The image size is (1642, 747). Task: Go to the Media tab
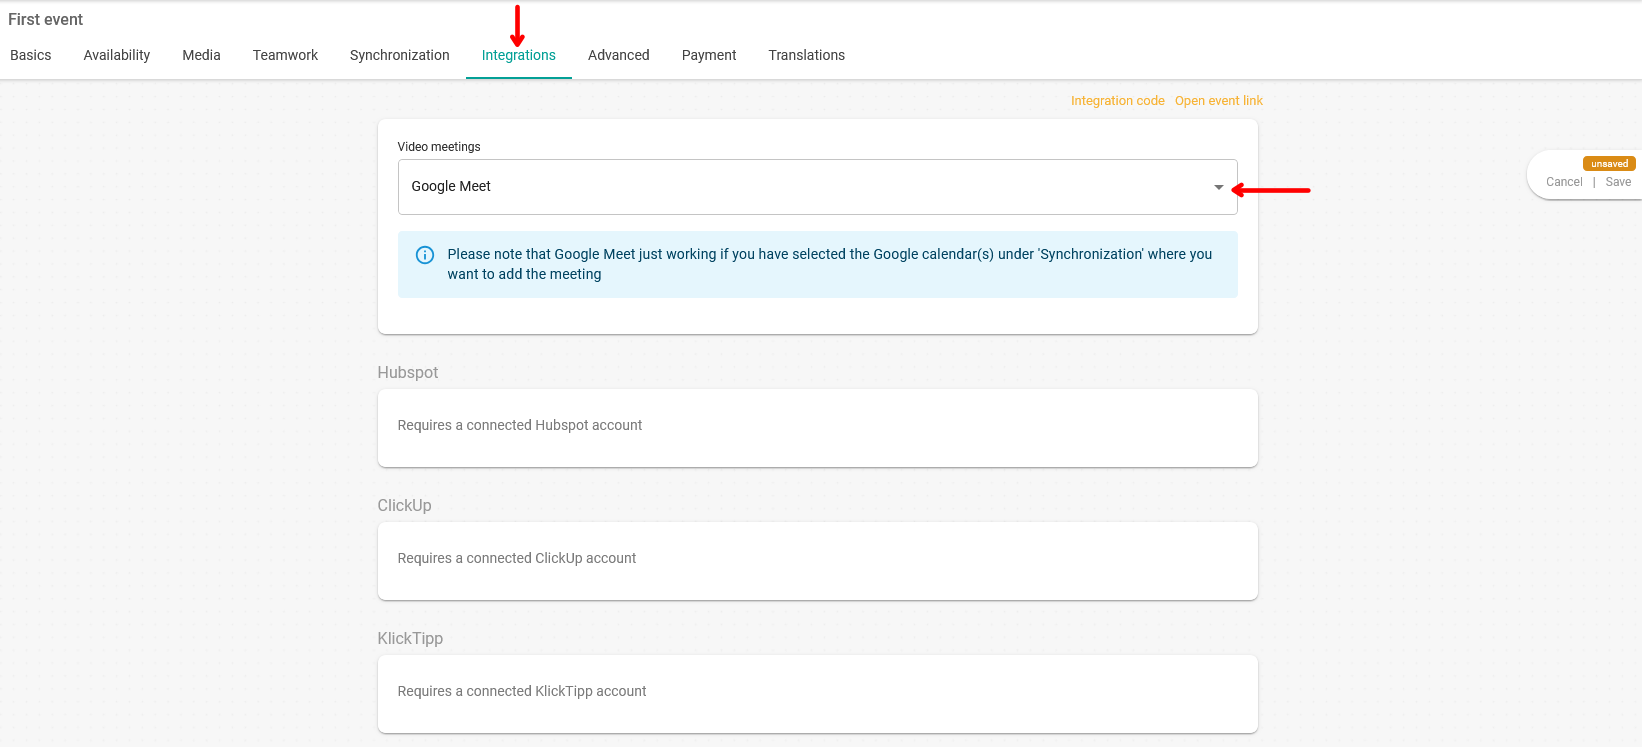click(x=201, y=55)
